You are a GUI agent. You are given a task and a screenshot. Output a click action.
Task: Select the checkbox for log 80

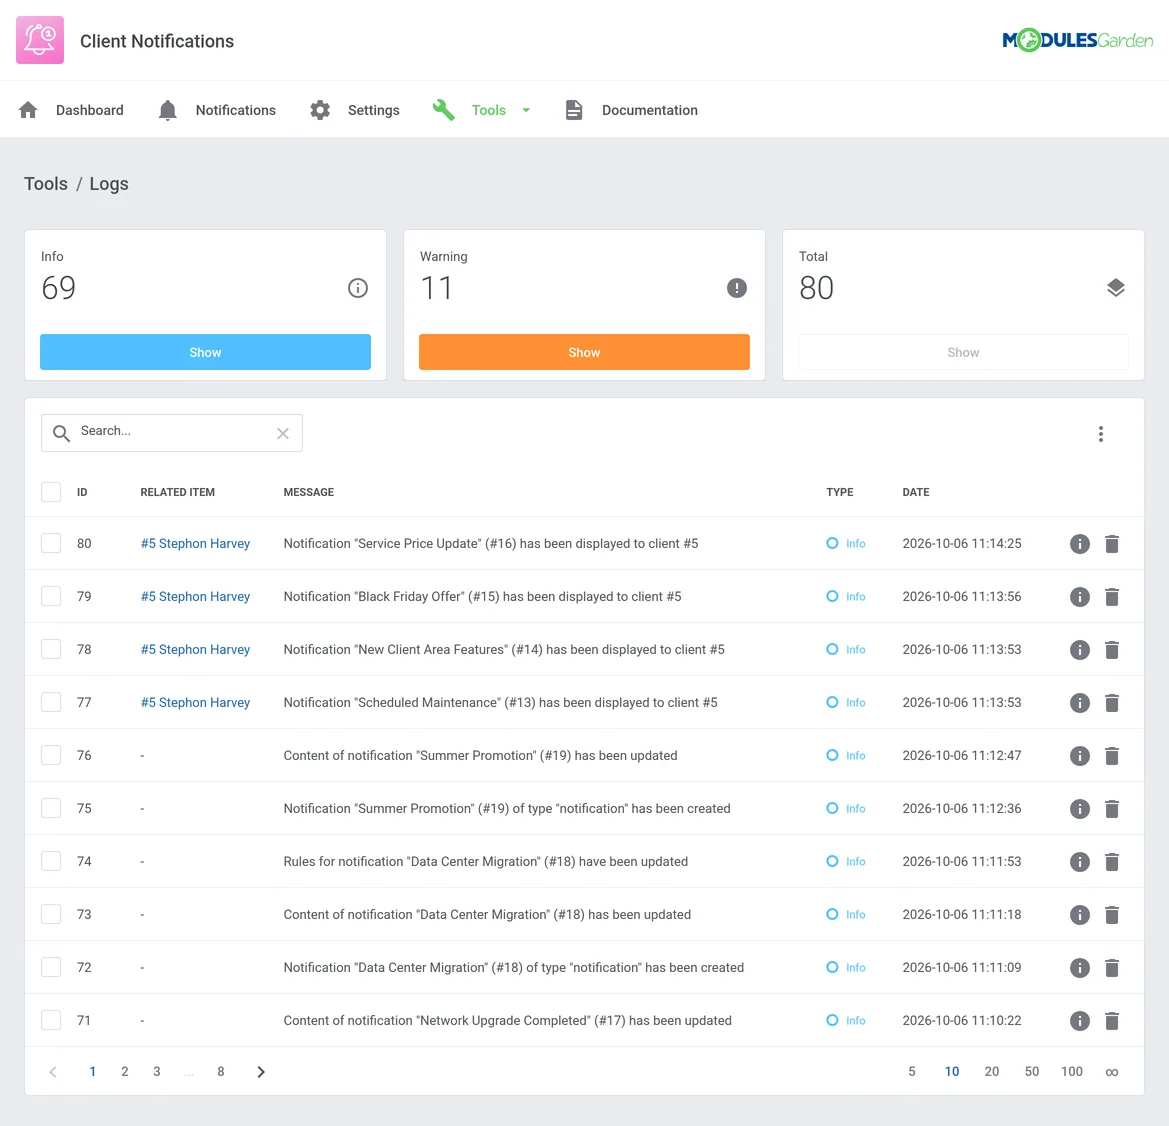51,543
